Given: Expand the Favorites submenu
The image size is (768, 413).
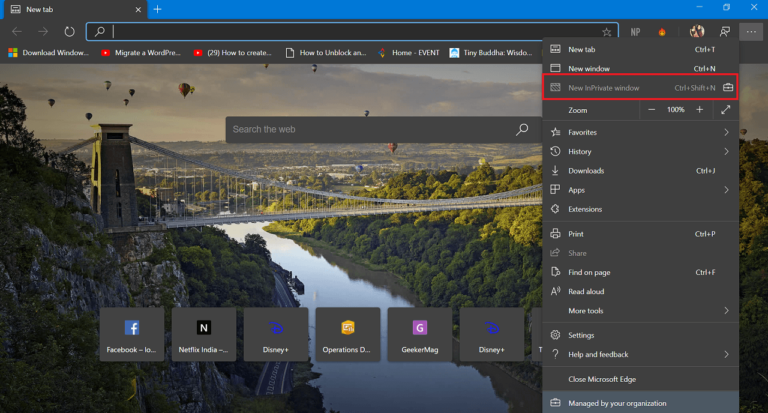Looking at the screenshot, I should [640, 132].
